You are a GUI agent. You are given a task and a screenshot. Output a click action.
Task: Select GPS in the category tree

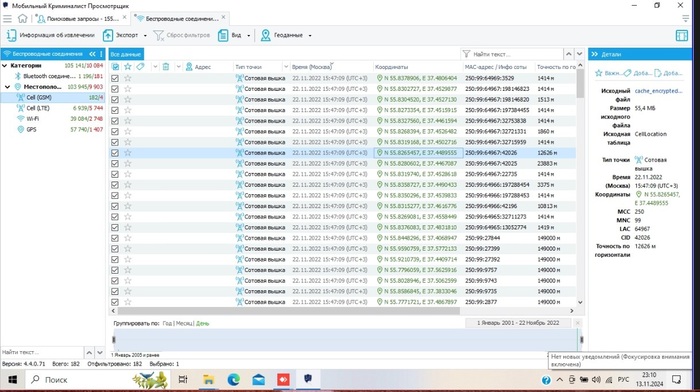coord(31,129)
